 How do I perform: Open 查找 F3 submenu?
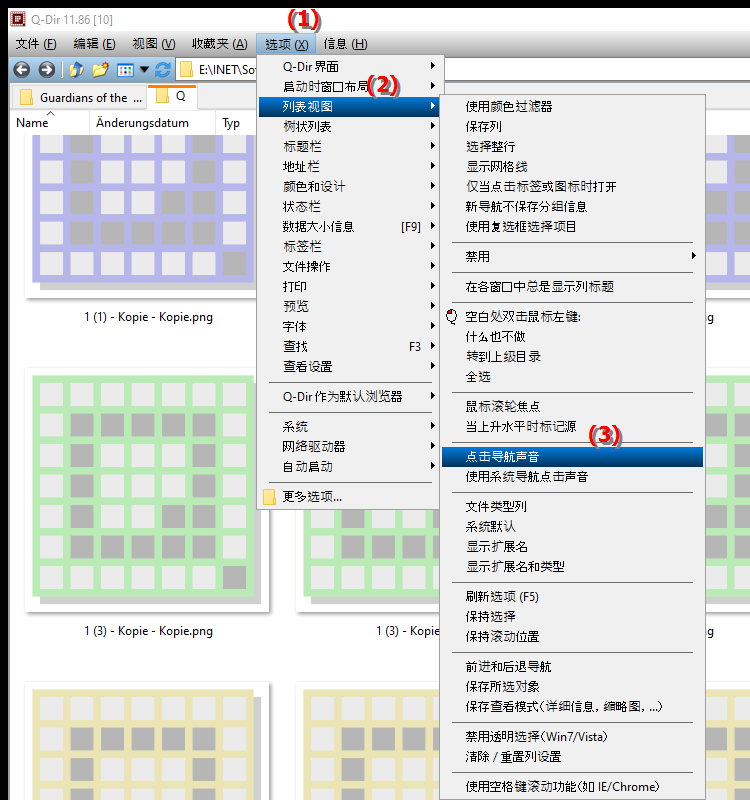pos(349,346)
